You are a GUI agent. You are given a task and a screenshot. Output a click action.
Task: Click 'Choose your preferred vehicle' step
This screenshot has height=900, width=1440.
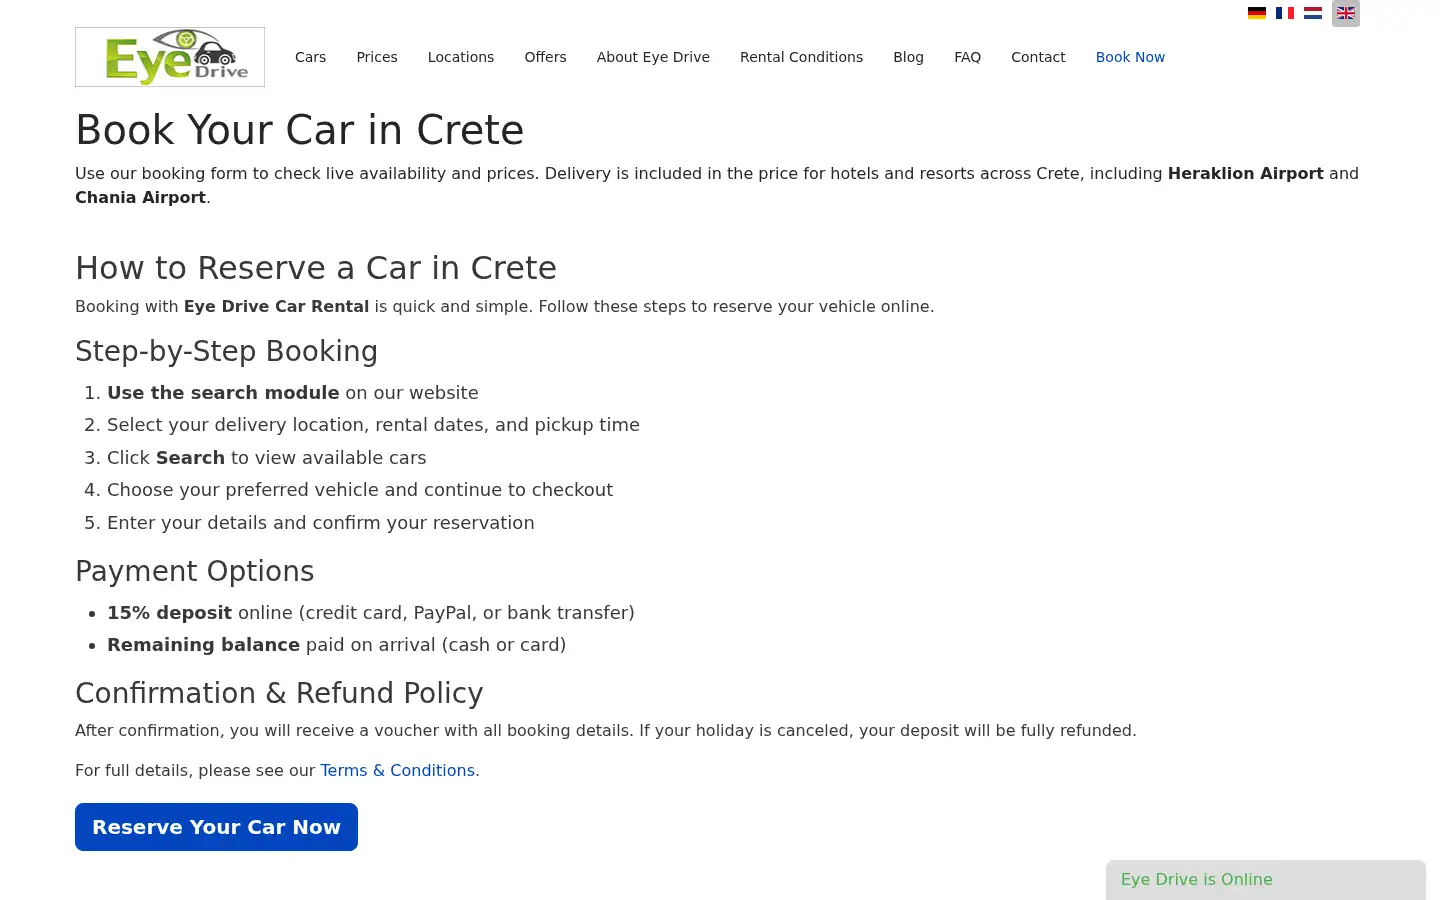[x=360, y=490]
